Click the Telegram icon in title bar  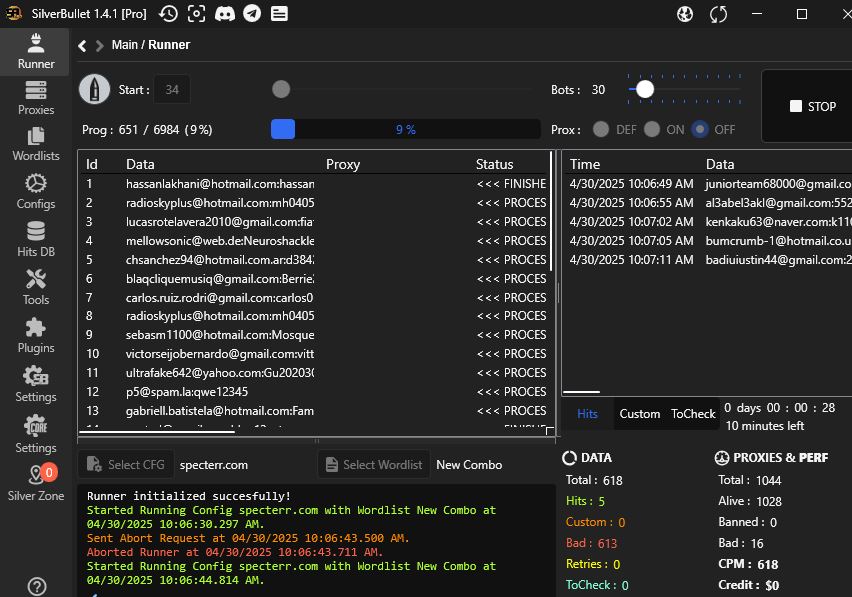[x=252, y=14]
